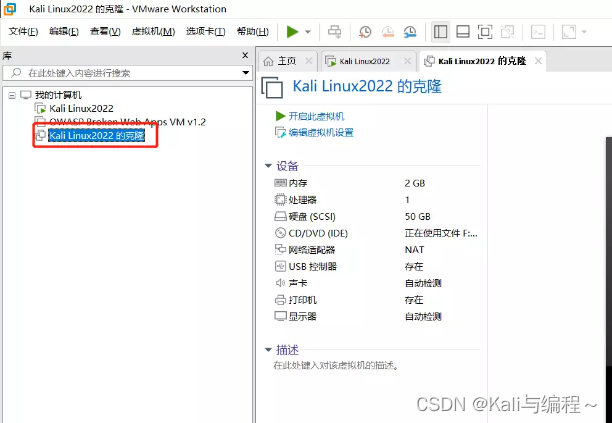The height and width of the screenshot is (423, 612).
Task: Click the 2 GB memory value
Action: tap(415, 183)
